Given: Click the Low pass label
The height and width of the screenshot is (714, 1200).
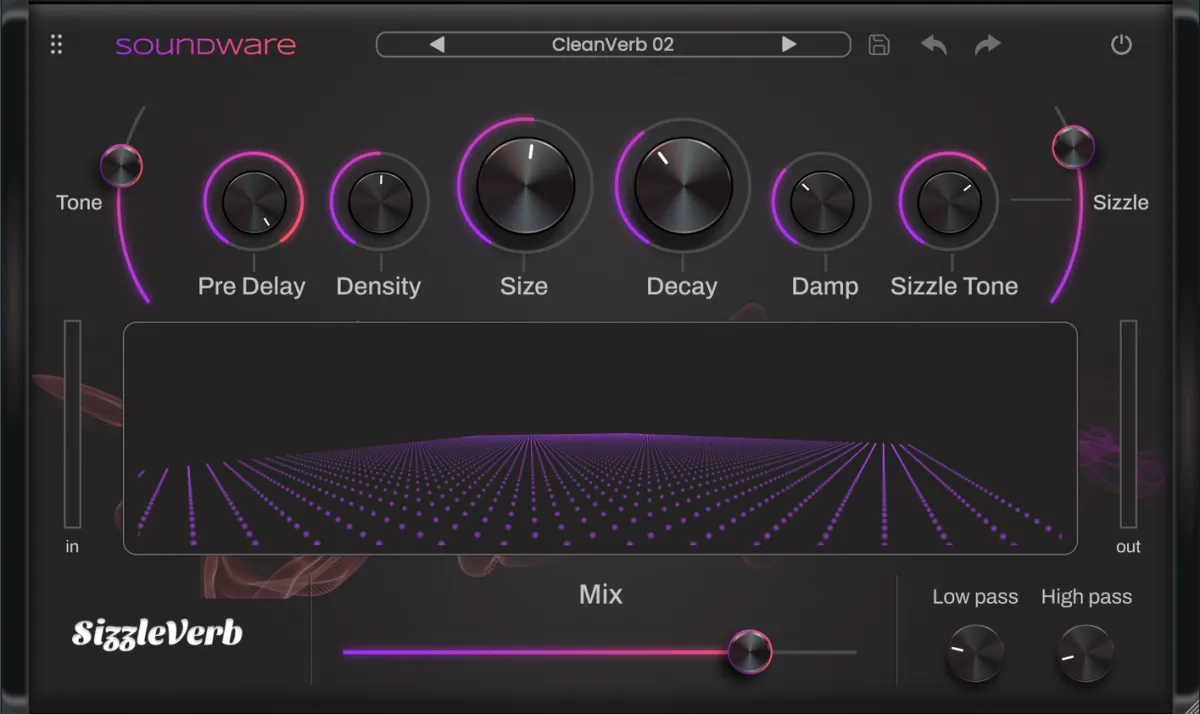Looking at the screenshot, I should [x=975, y=597].
